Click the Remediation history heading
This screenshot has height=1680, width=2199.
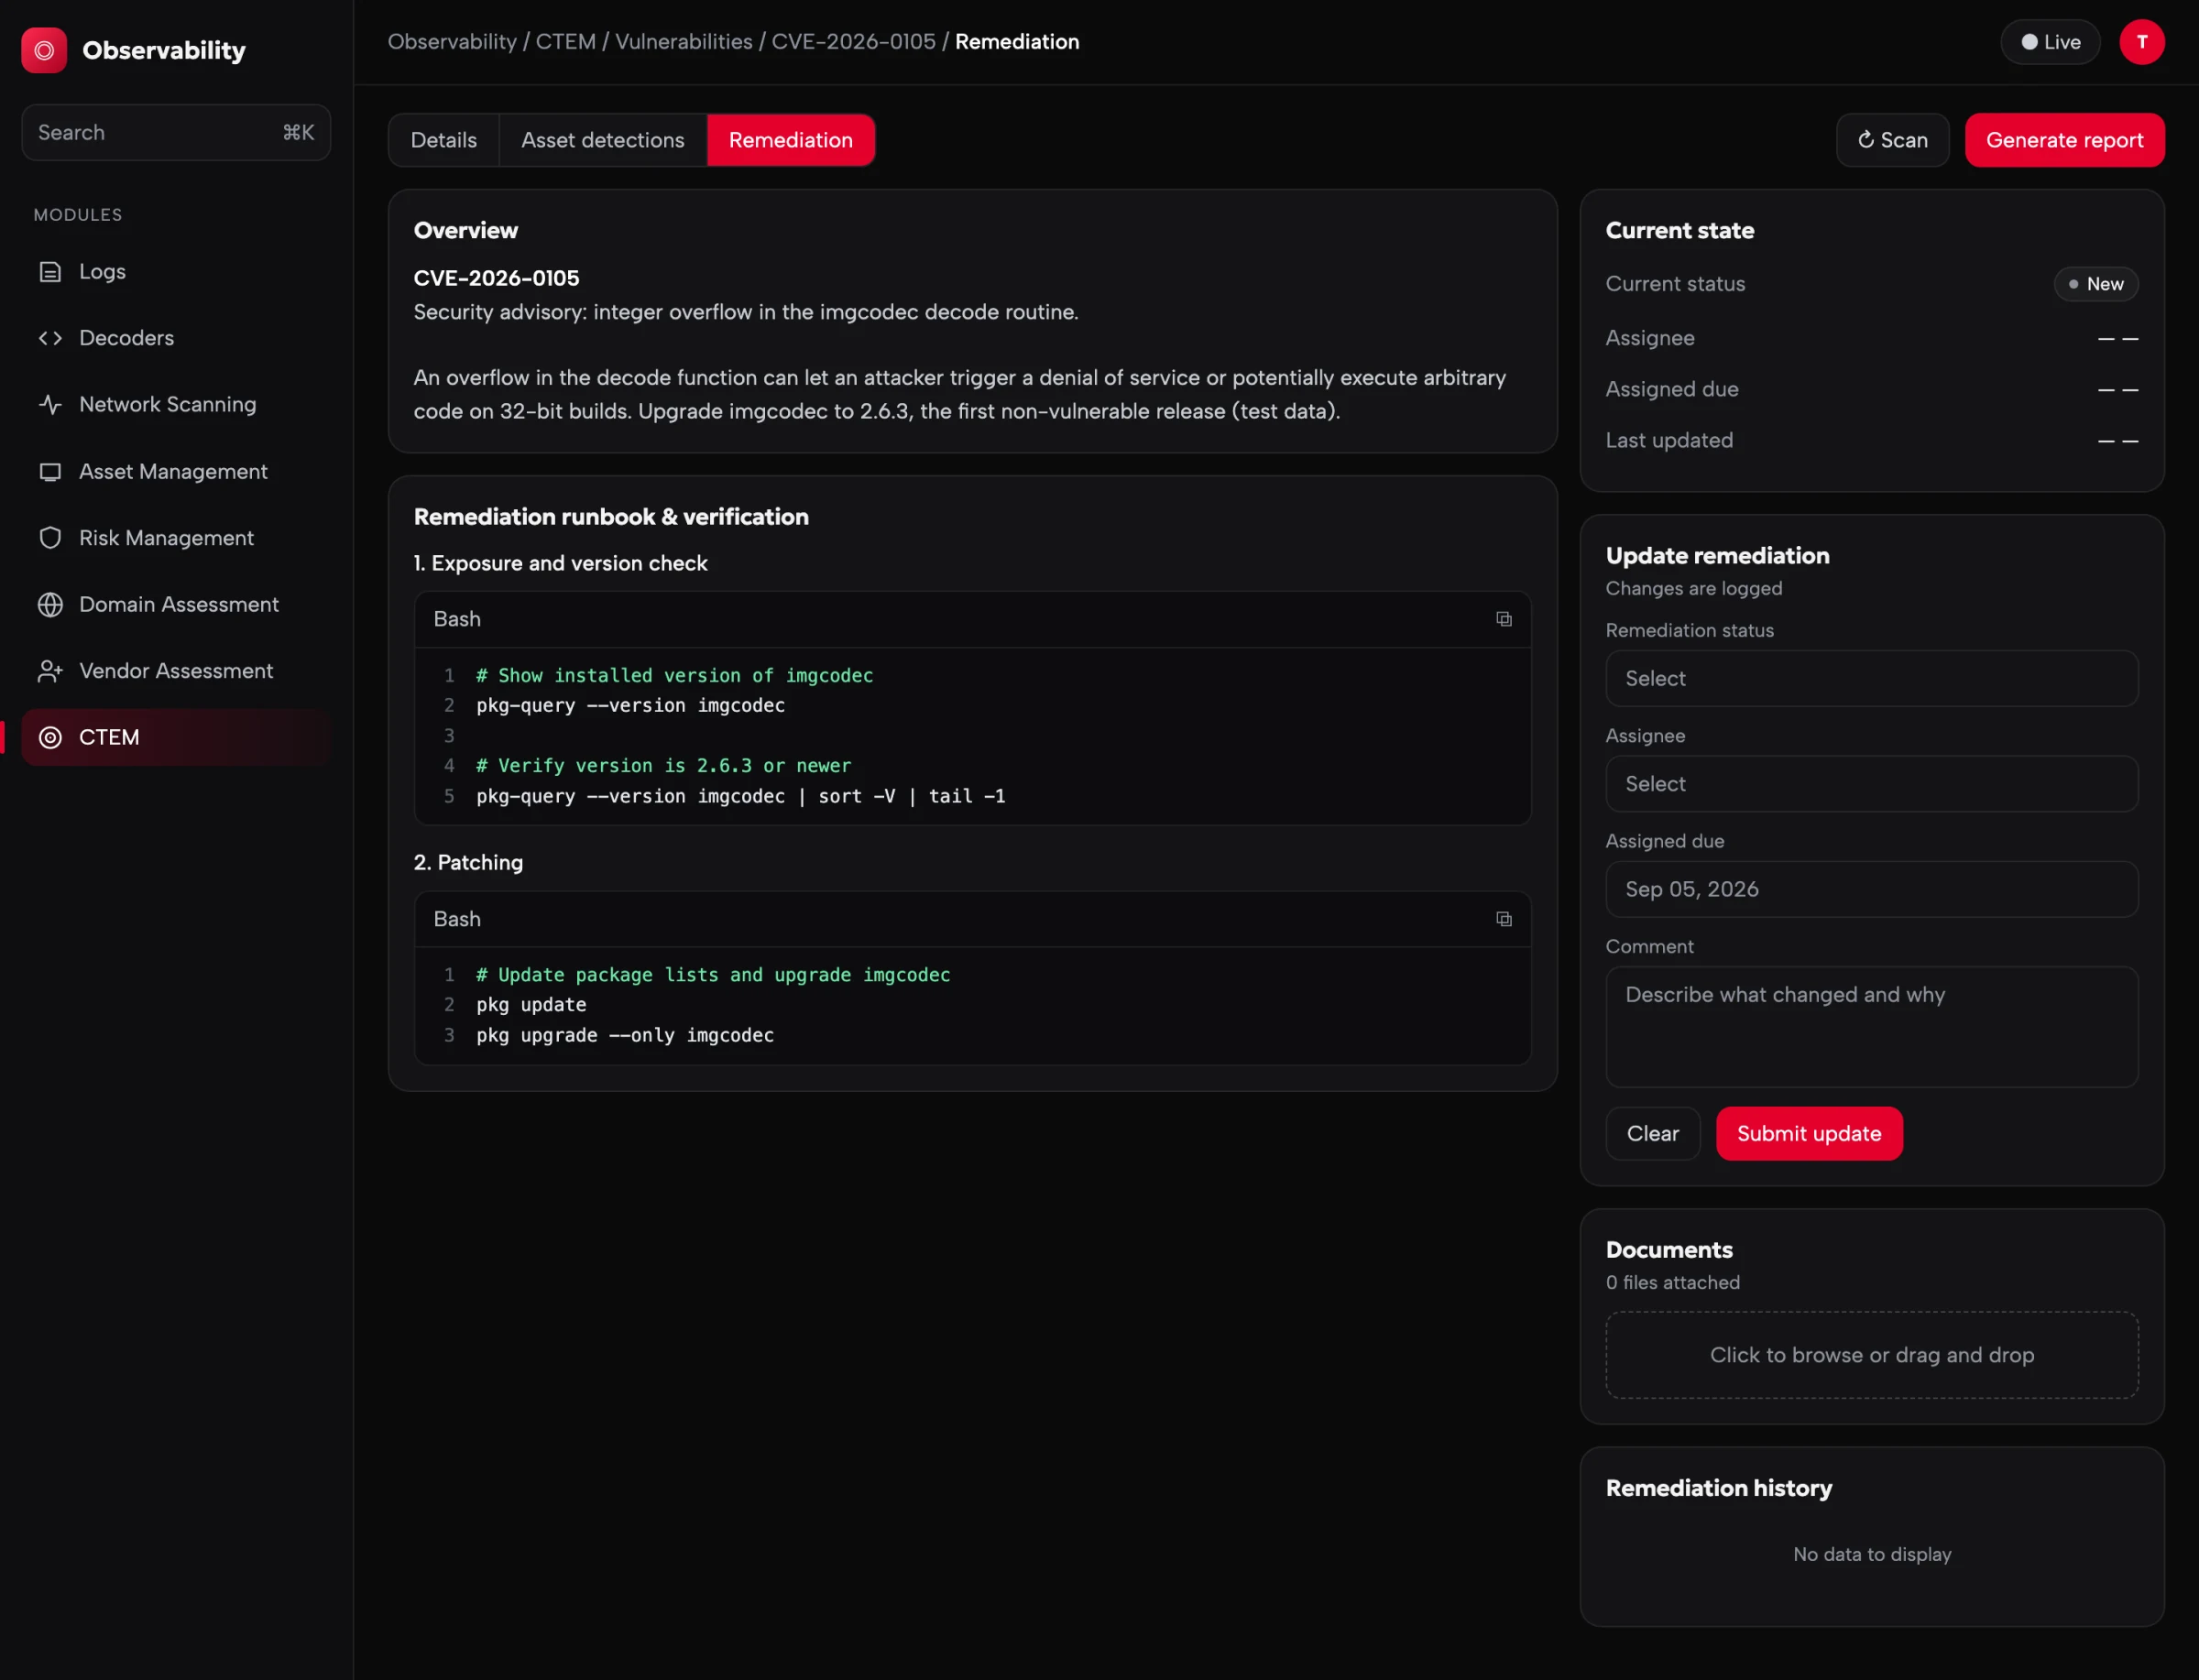[1718, 1488]
